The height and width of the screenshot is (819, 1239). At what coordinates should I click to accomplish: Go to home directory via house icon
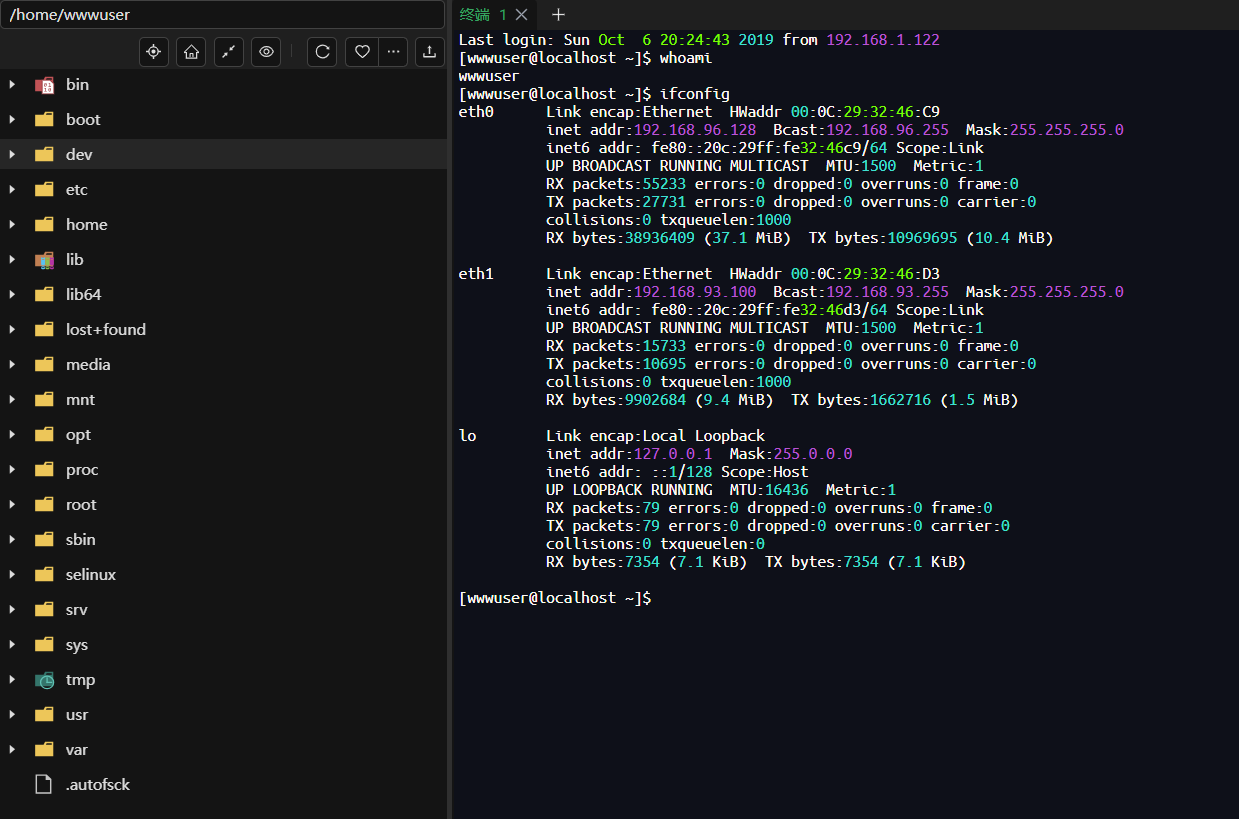point(191,52)
